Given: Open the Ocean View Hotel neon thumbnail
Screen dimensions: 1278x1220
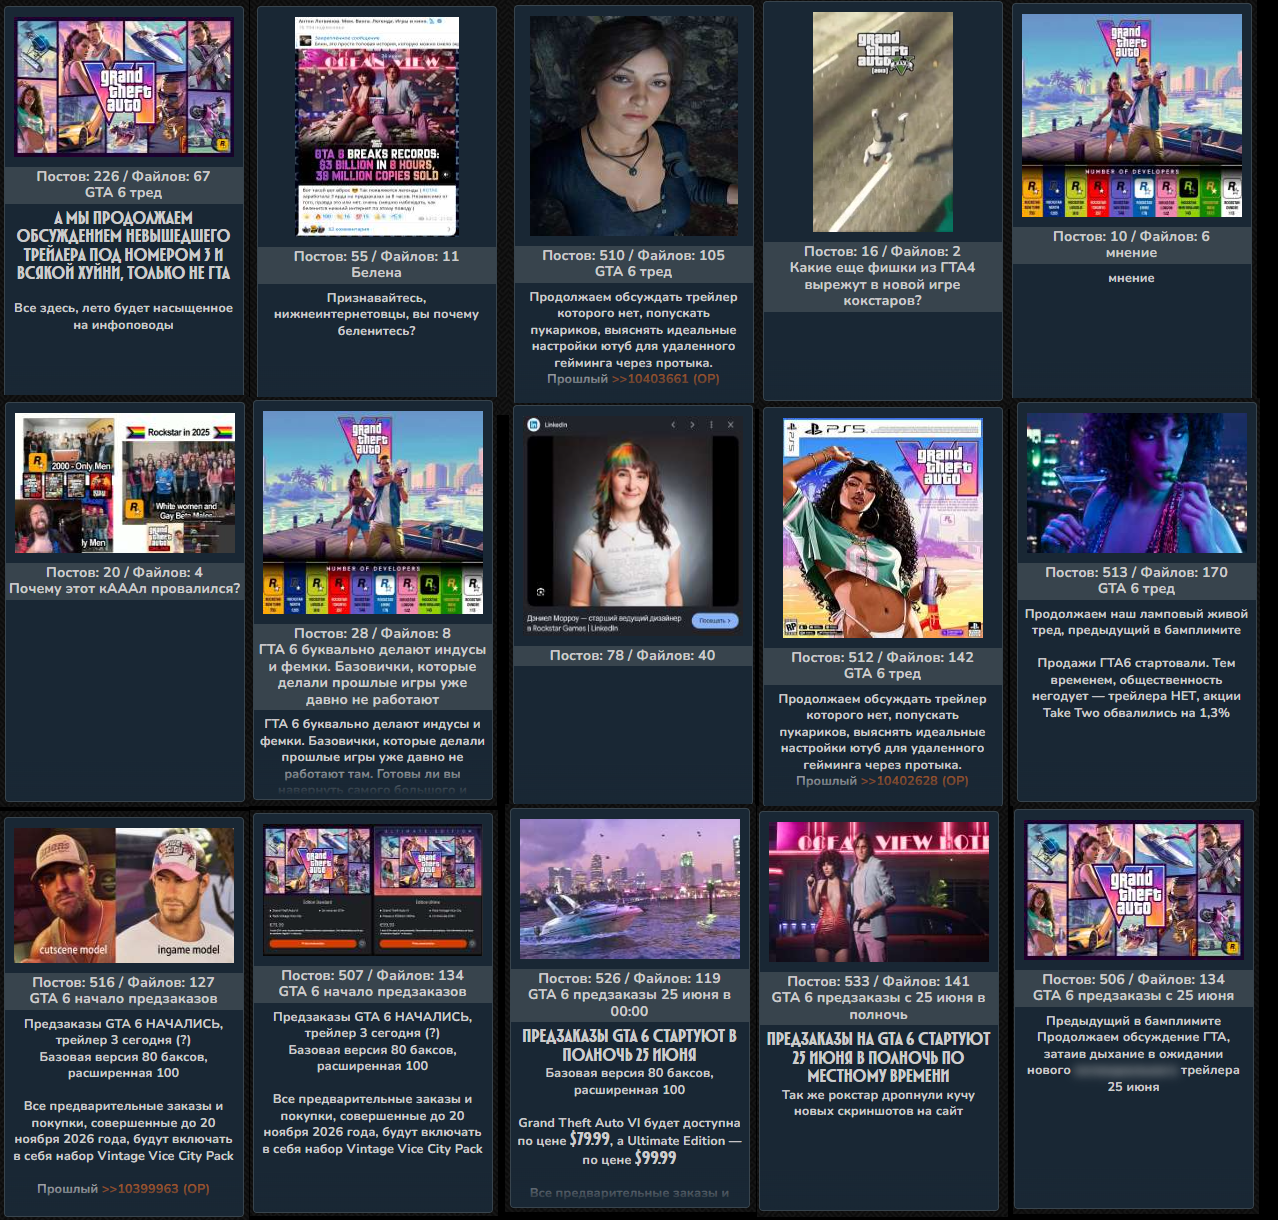Looking at the screenshot, I should click(879, 892).
